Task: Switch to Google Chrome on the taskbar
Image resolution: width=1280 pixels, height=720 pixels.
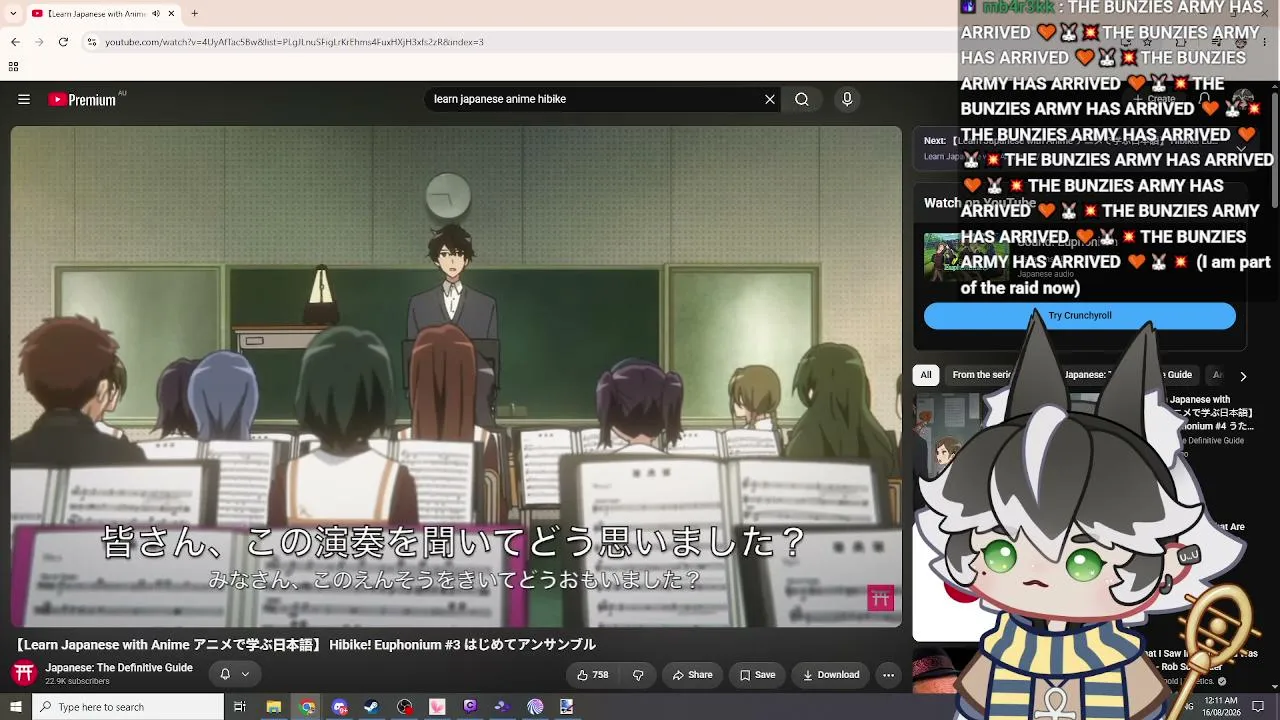Action: [x=307, y=707]
